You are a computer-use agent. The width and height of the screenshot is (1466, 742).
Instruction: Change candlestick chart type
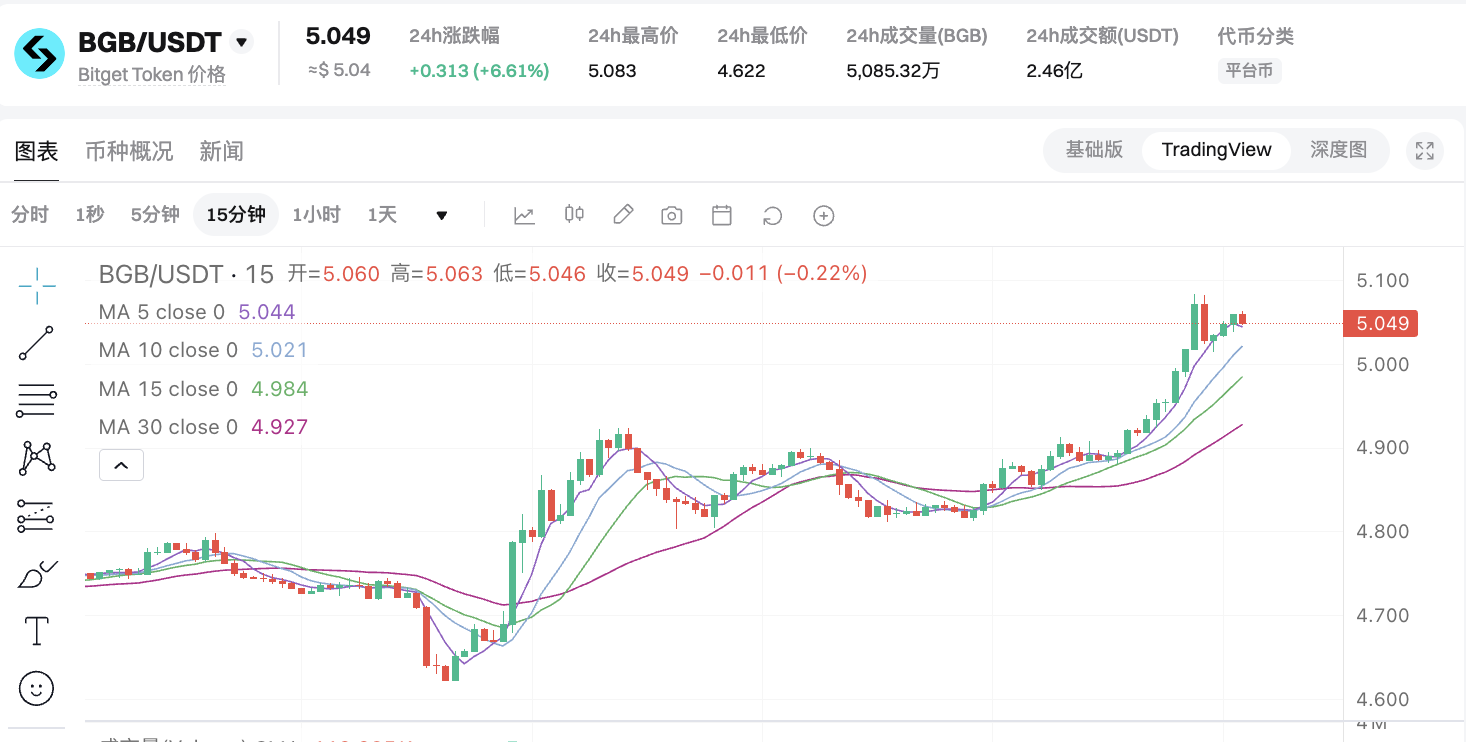[574, 214]
